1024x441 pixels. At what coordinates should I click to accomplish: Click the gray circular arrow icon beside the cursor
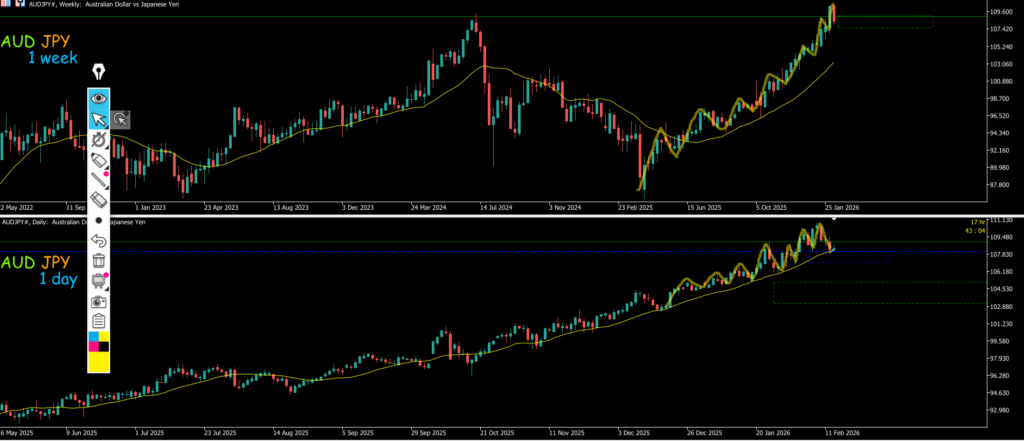[x=120, y=120]
